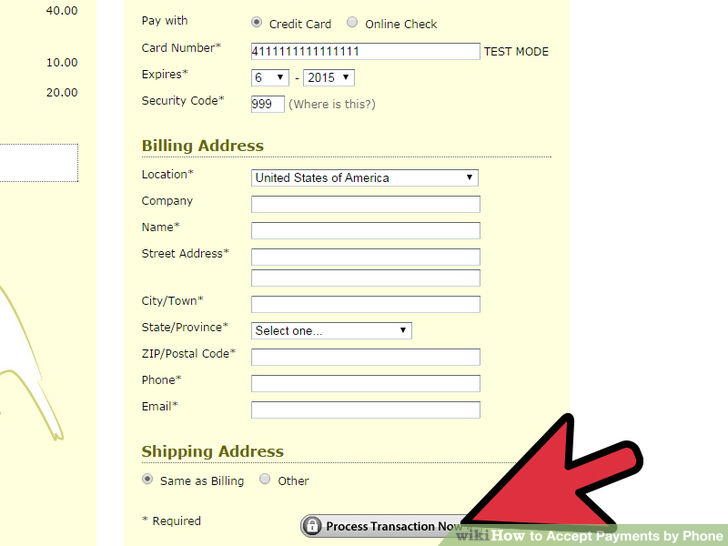Click the '* Required' note
Screen dimensions: 728x546
point(171,521)
